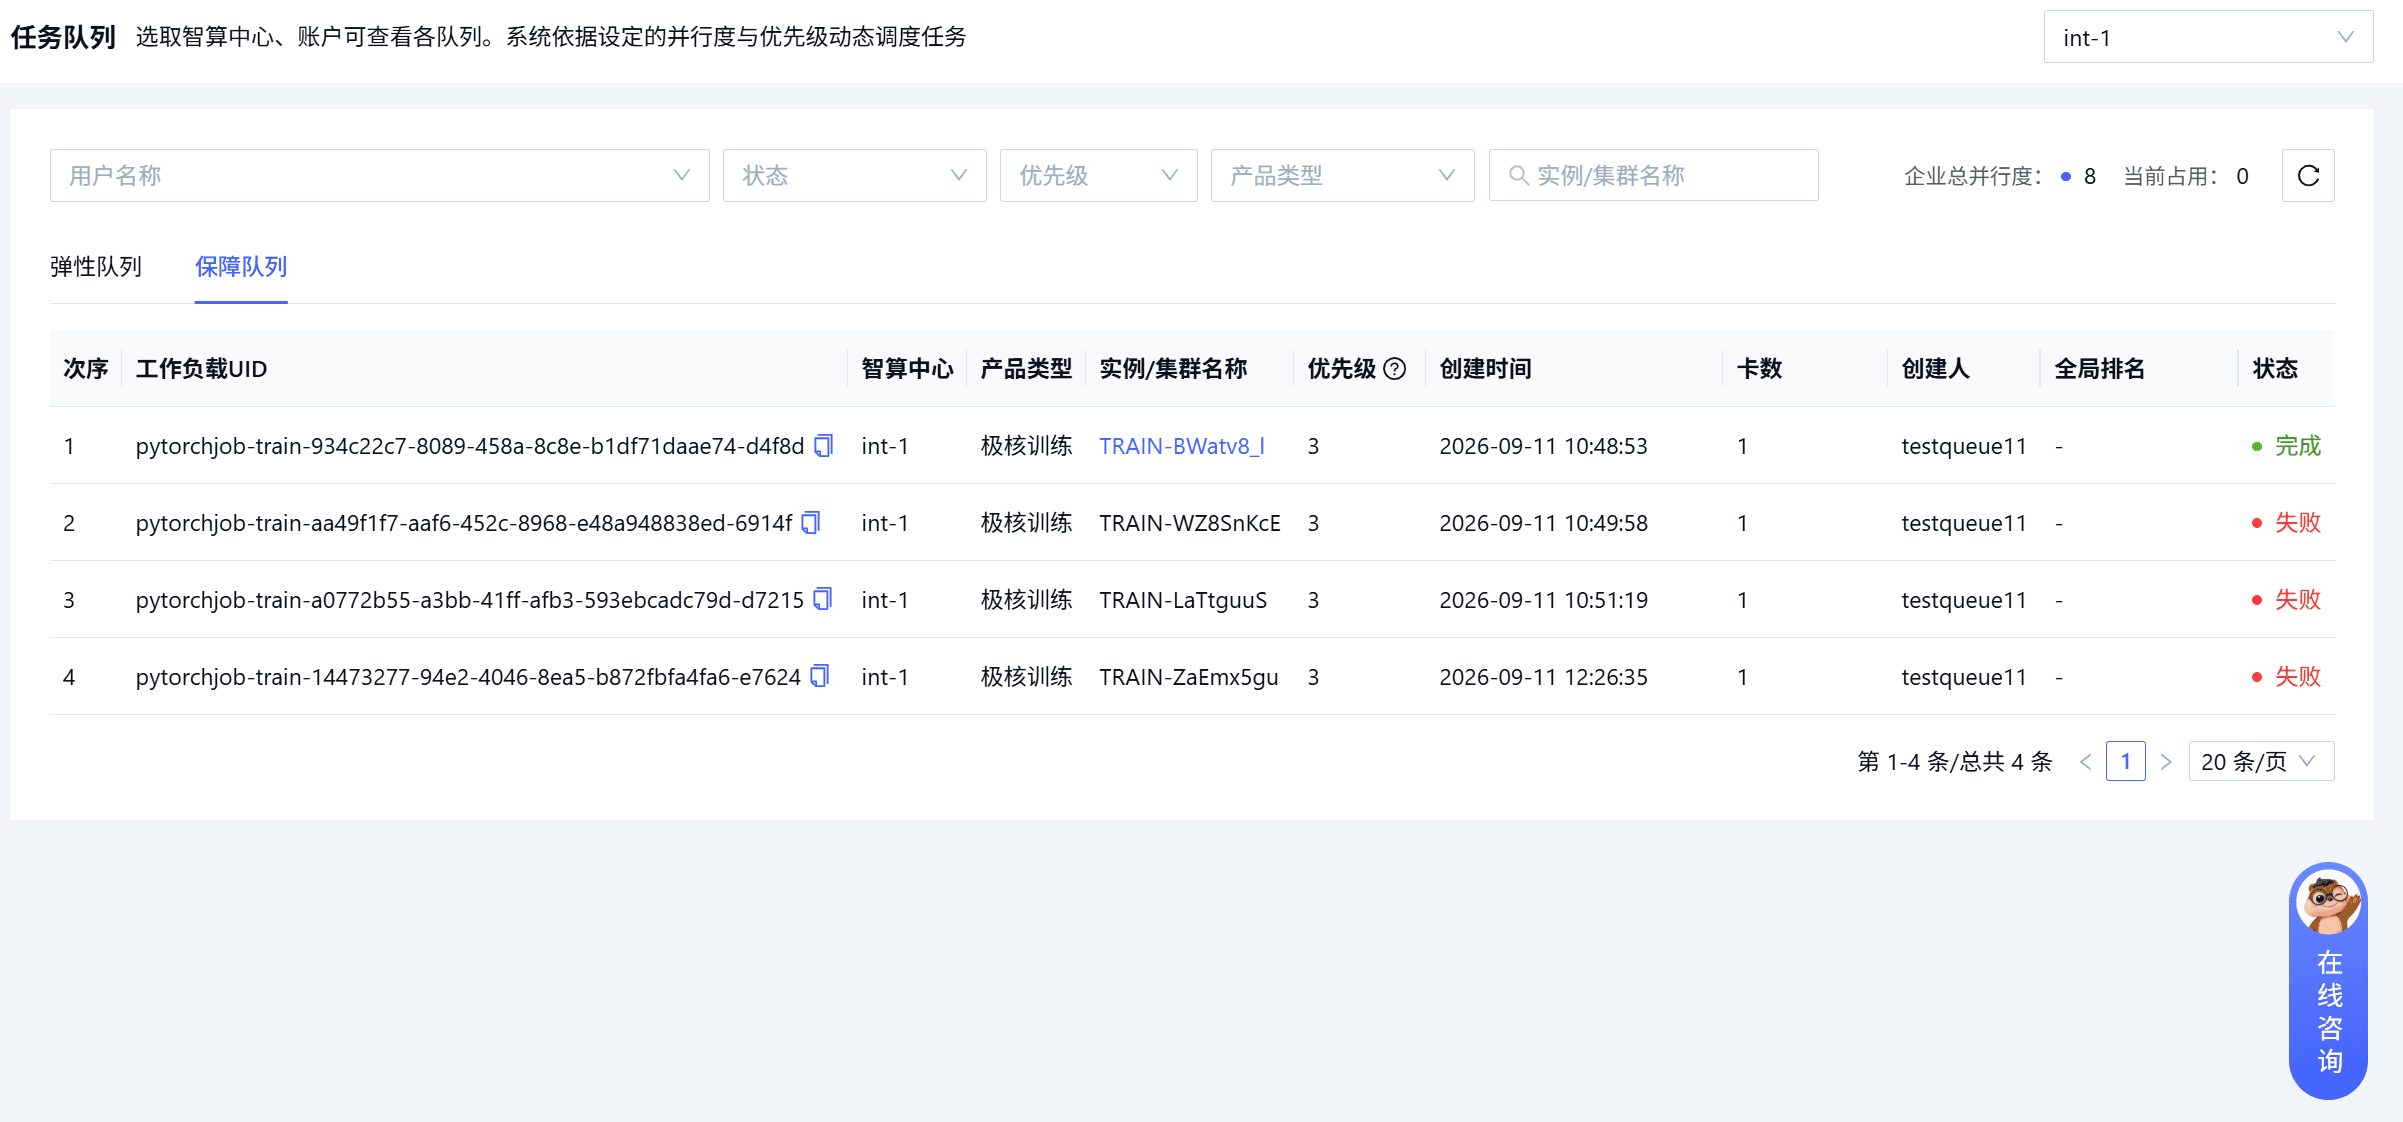Copy UID of job ending d7215
Screen dimensions: 2403x1122
tap(822, 599)
